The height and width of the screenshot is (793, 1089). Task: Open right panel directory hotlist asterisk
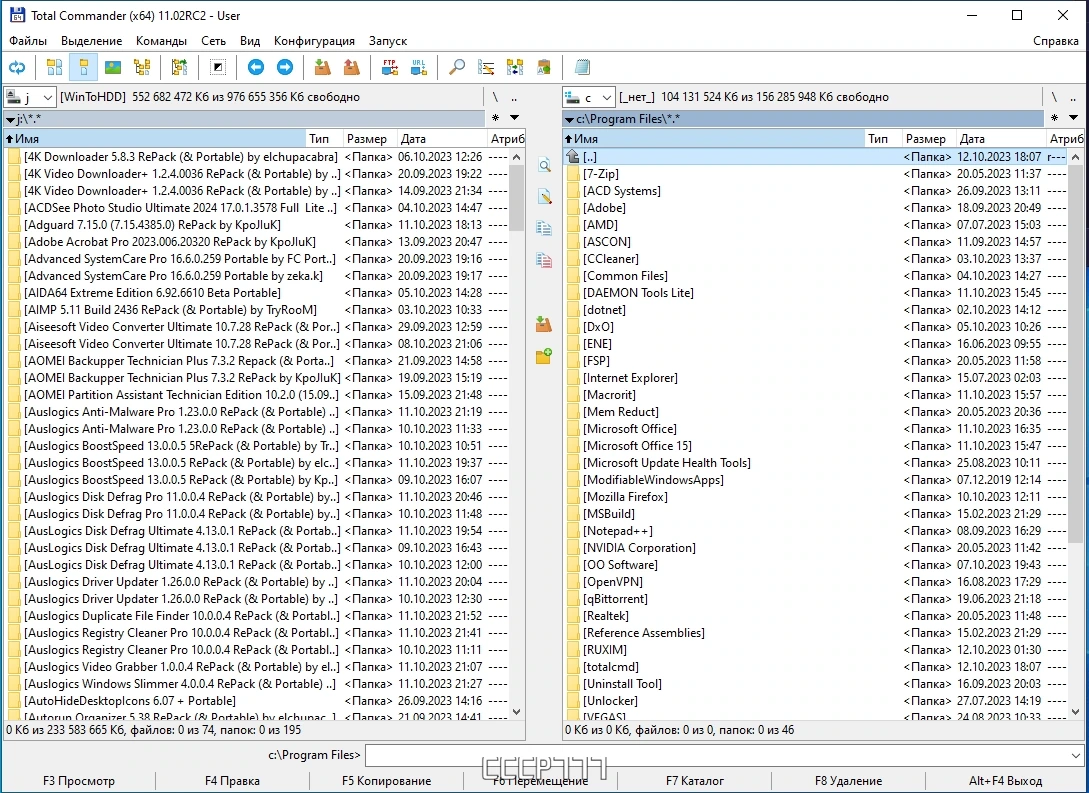(x=1054, y=118)
